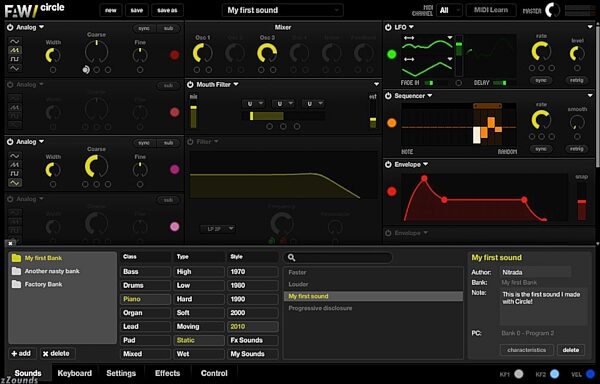
Task: Switch to the Settings tab
Action: pos(121,373)
